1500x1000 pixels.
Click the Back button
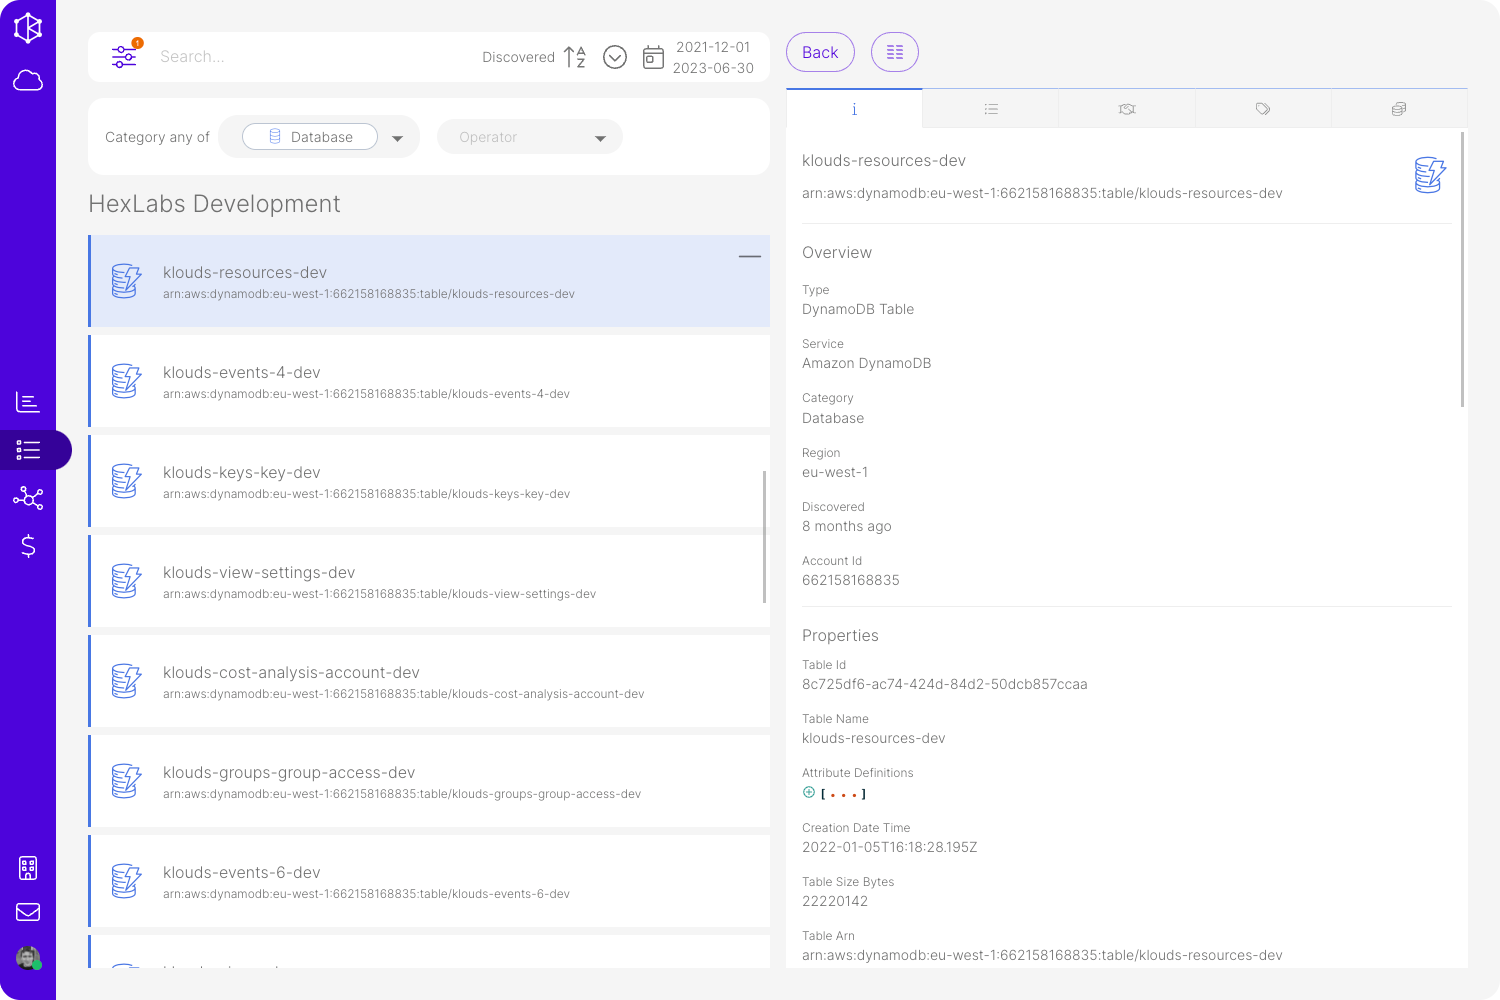click(820, 52)
